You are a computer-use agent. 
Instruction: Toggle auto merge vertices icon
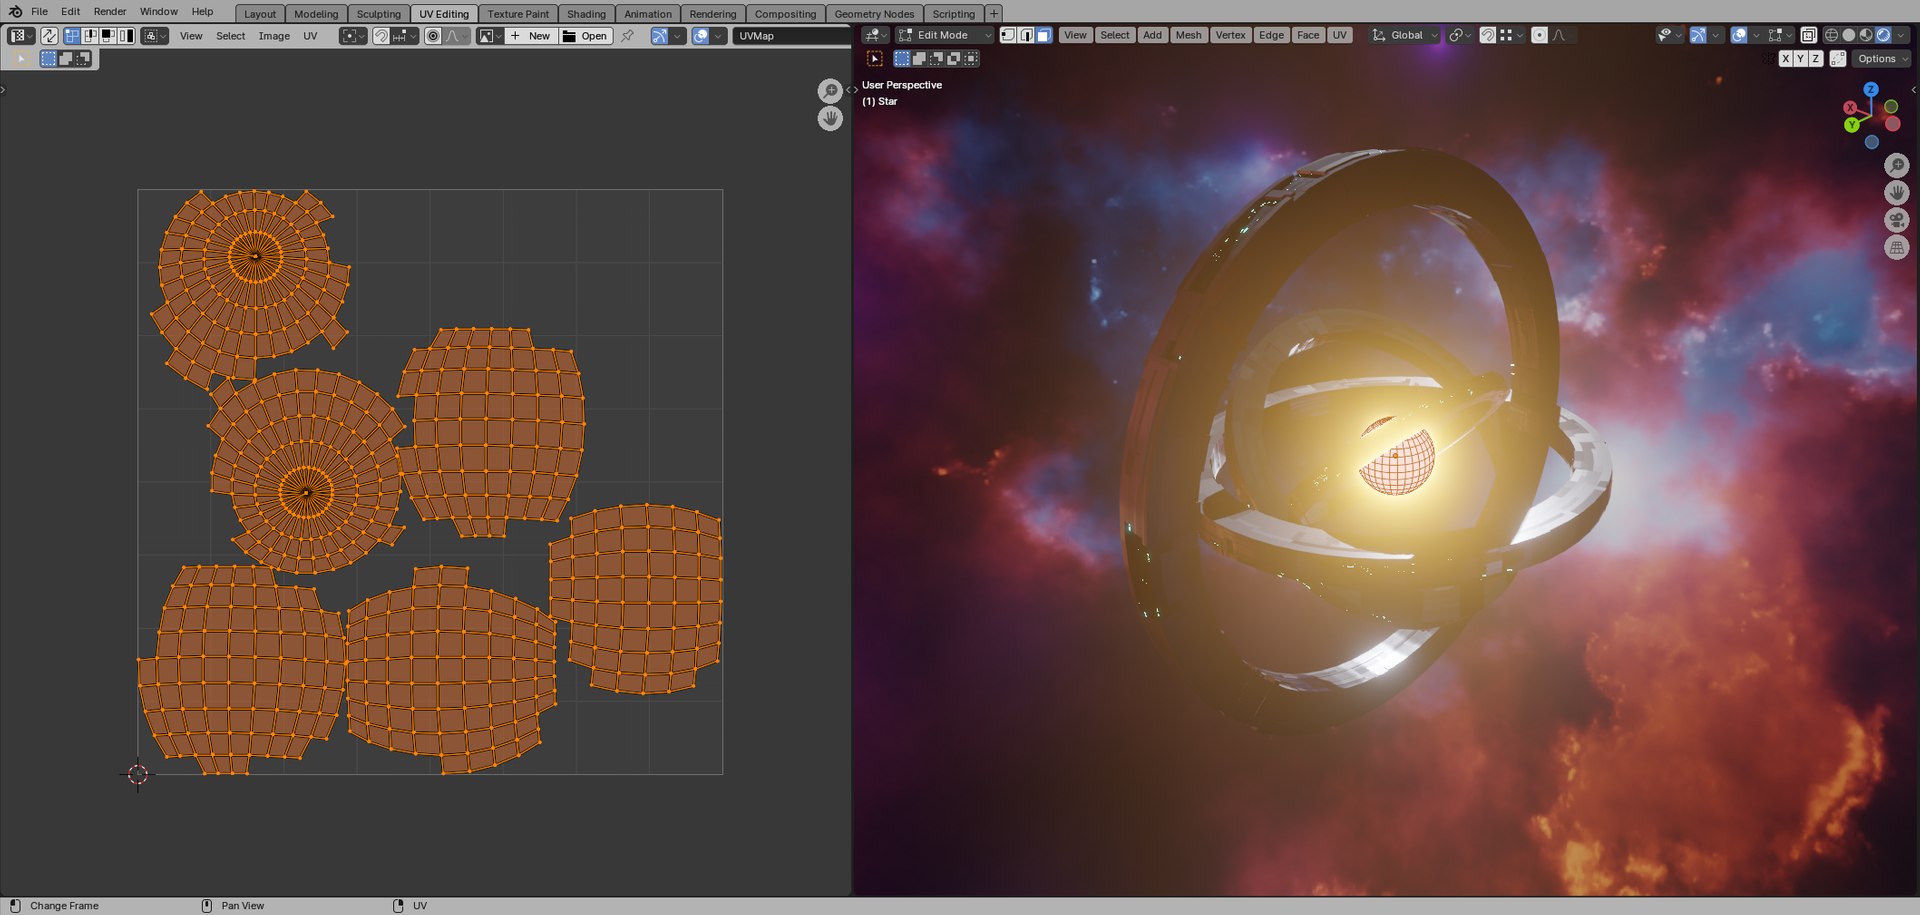pyautogui.click(x=1838, y=59)
